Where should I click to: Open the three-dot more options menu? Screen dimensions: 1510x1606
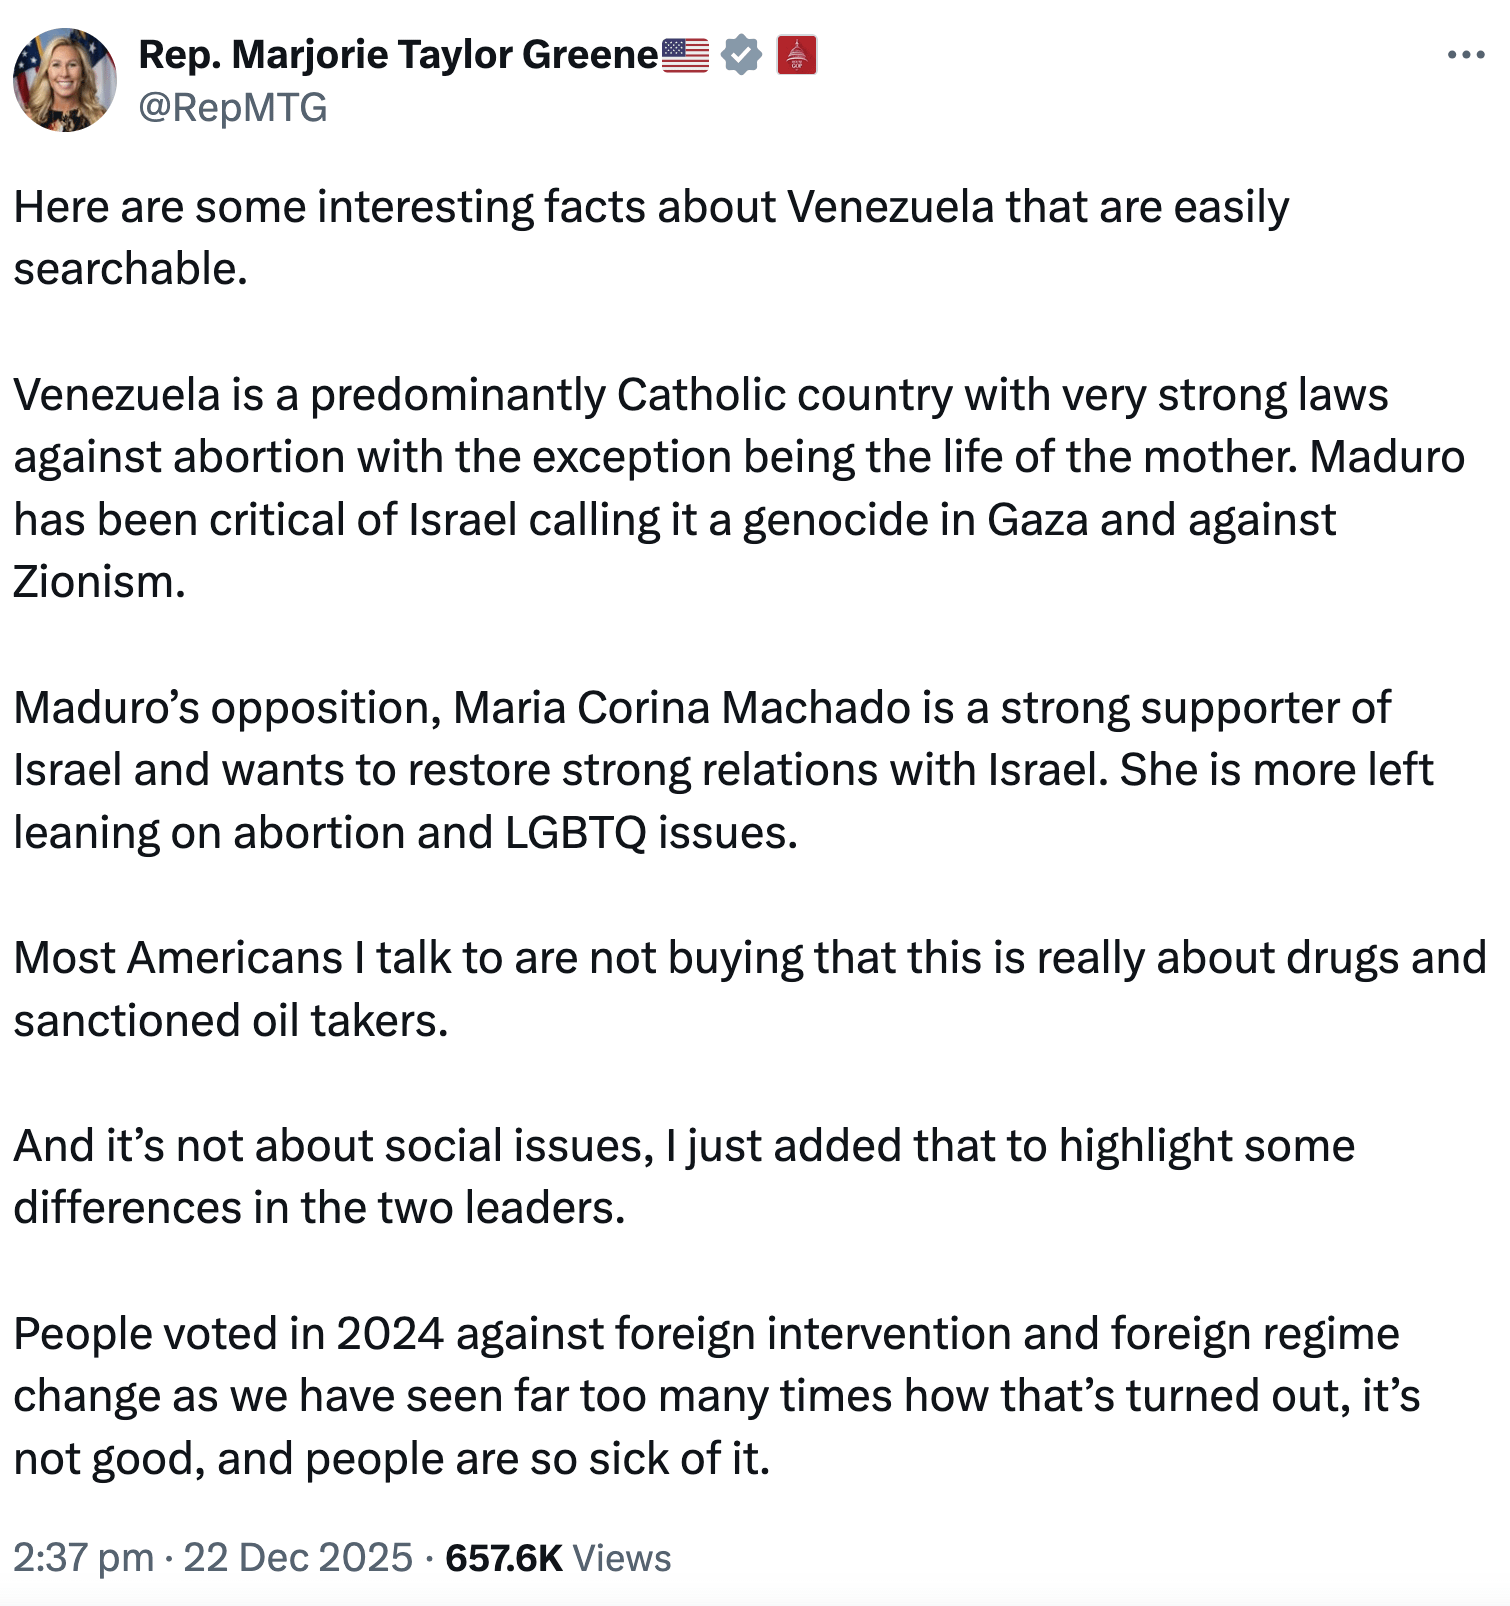tap(1465, 55)
